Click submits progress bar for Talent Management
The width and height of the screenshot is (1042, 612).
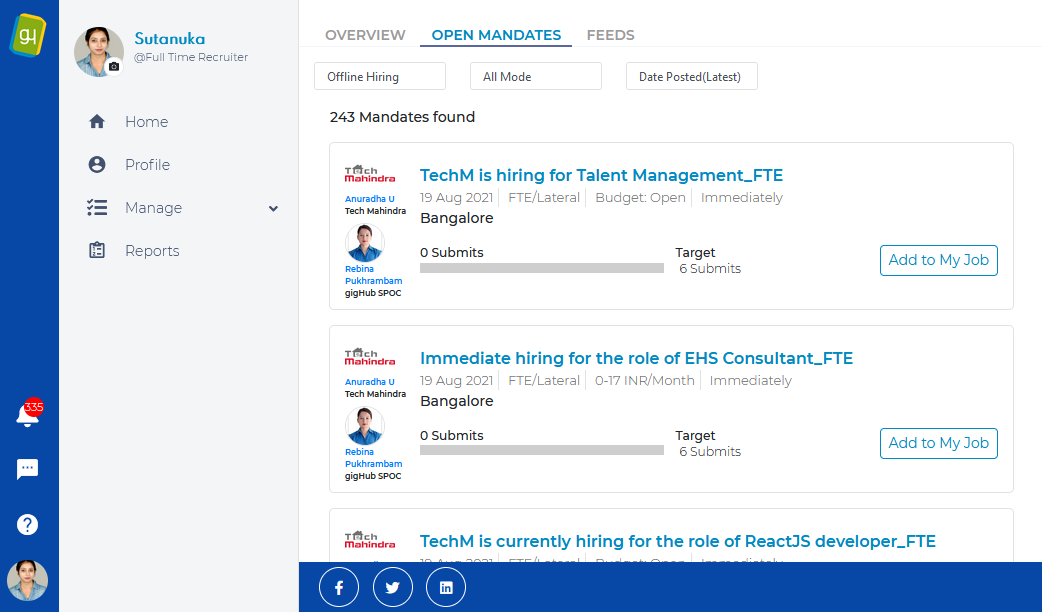541,268
